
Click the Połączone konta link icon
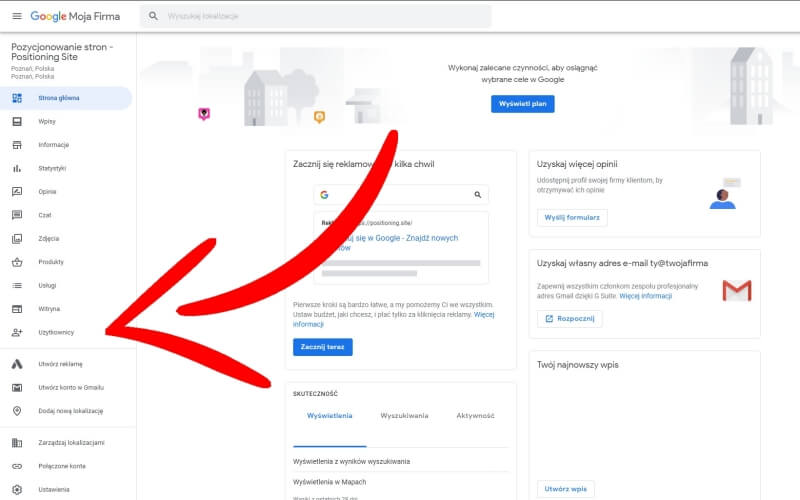pos(17,466)
